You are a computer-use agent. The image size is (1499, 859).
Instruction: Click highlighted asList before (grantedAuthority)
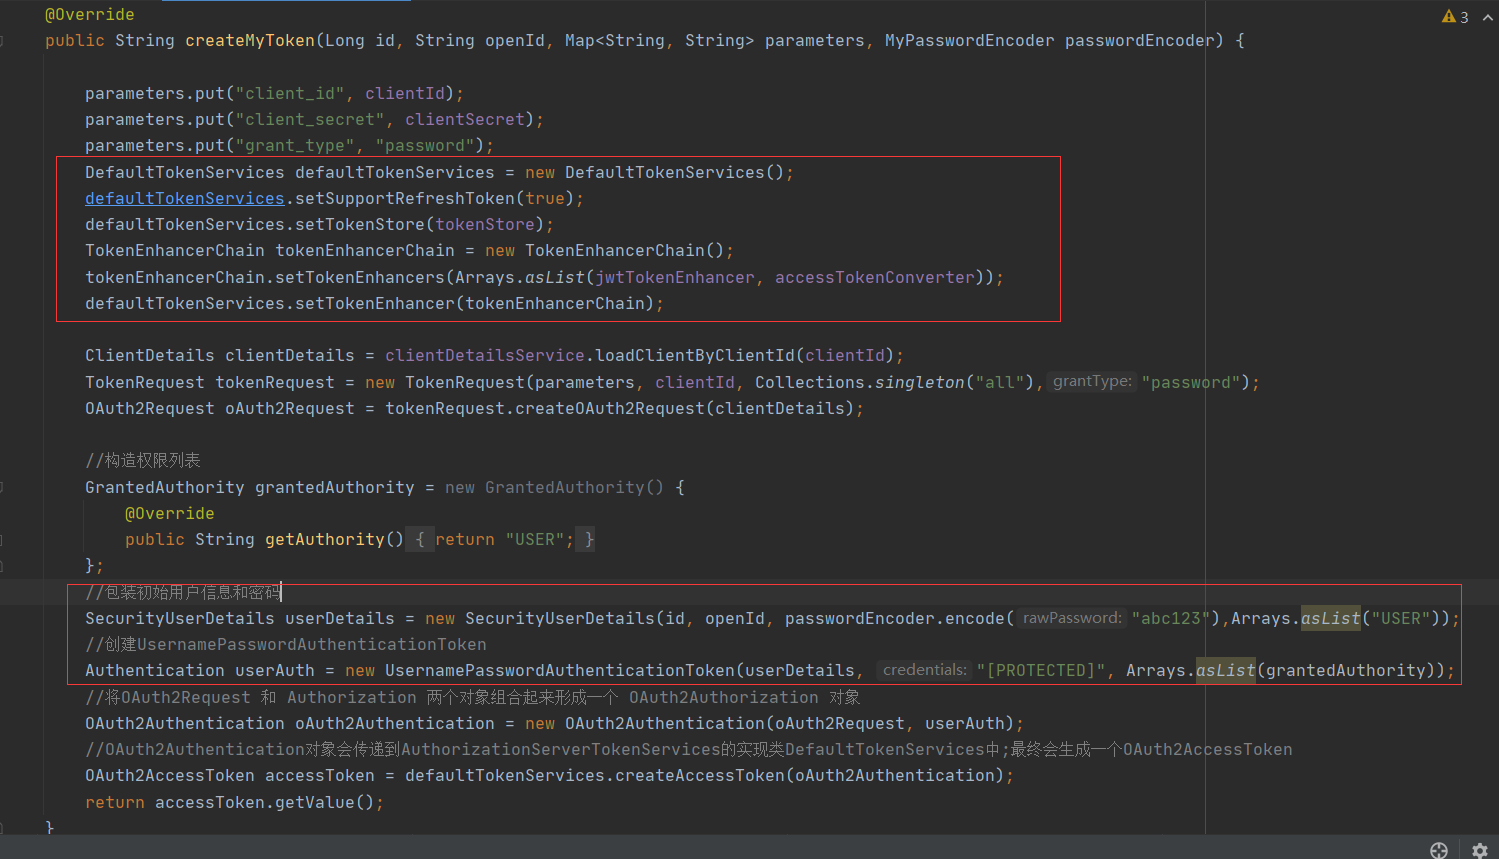click(1226, 670)
